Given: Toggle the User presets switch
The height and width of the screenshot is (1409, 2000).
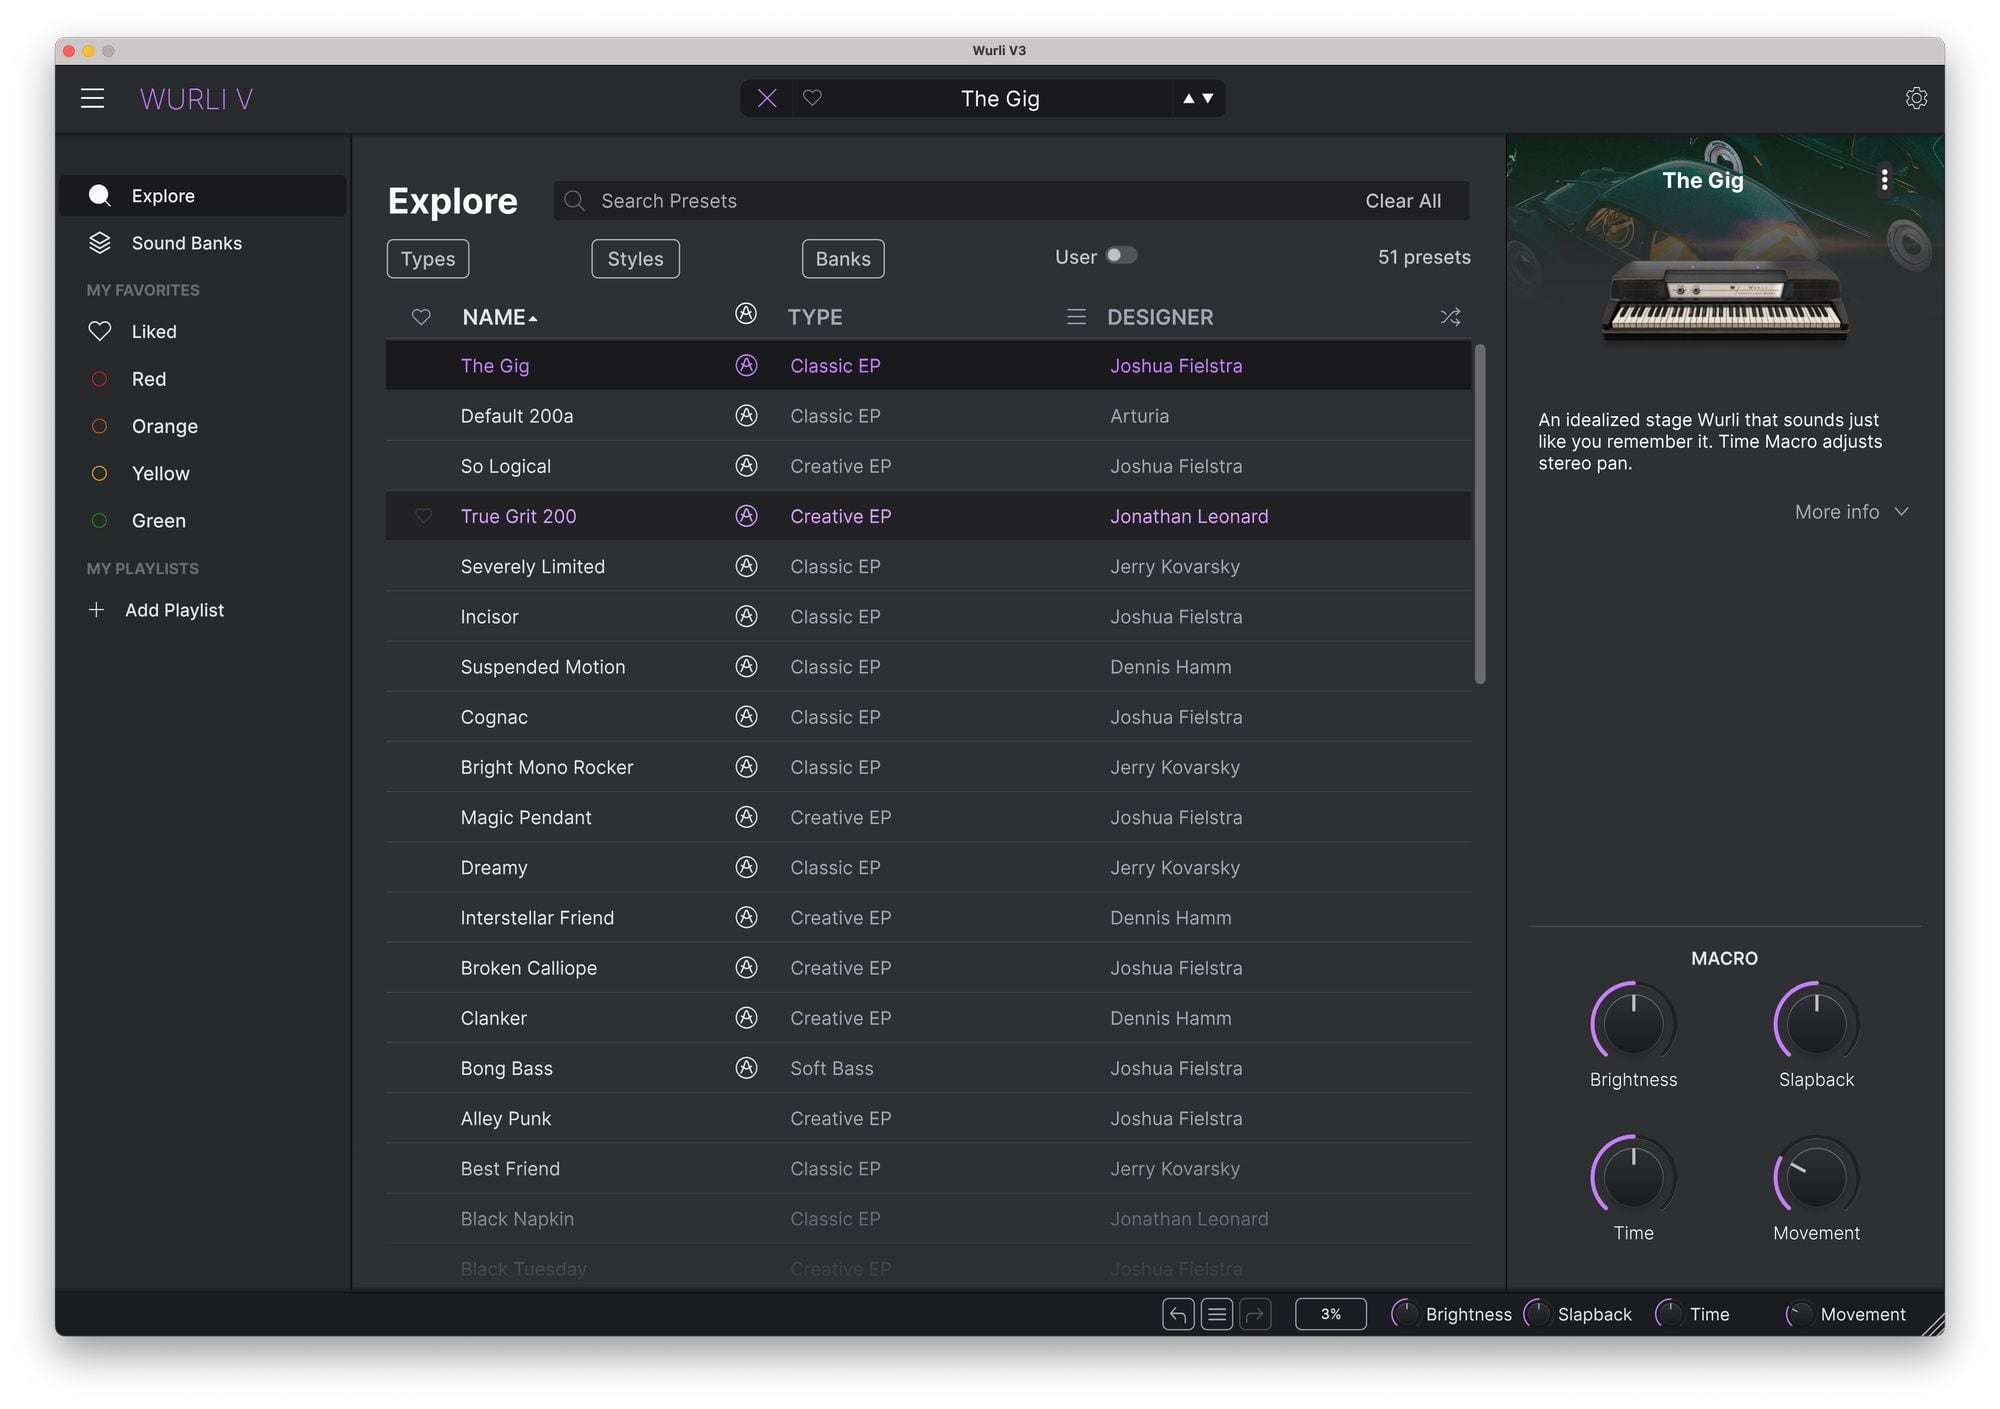Looking at the screenshot, I should (x=1120, y=256).
